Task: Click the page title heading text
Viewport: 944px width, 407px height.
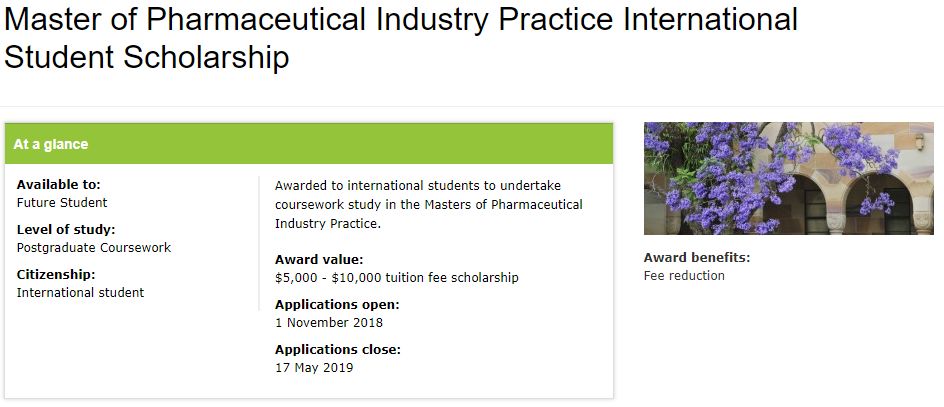Action: (x=400, y=38)
